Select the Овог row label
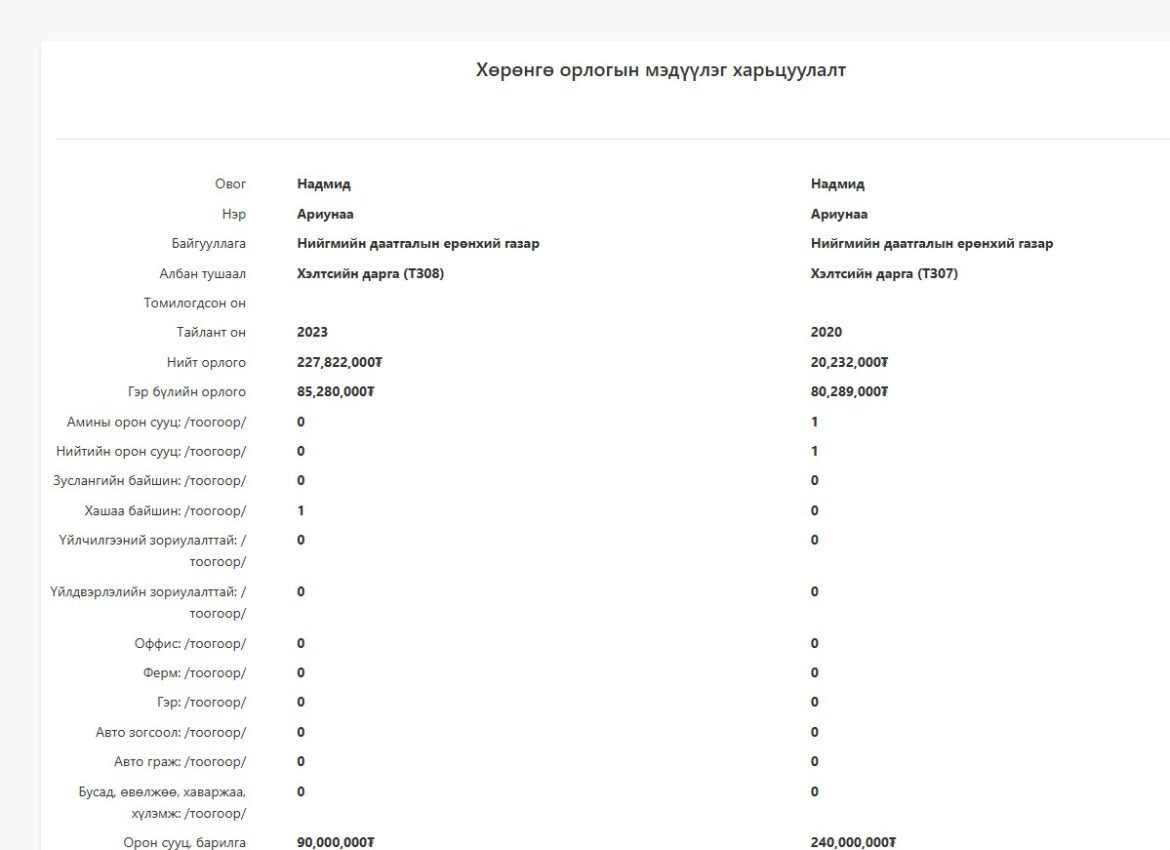Screen dimensions: 1170x850 [230, 184]
